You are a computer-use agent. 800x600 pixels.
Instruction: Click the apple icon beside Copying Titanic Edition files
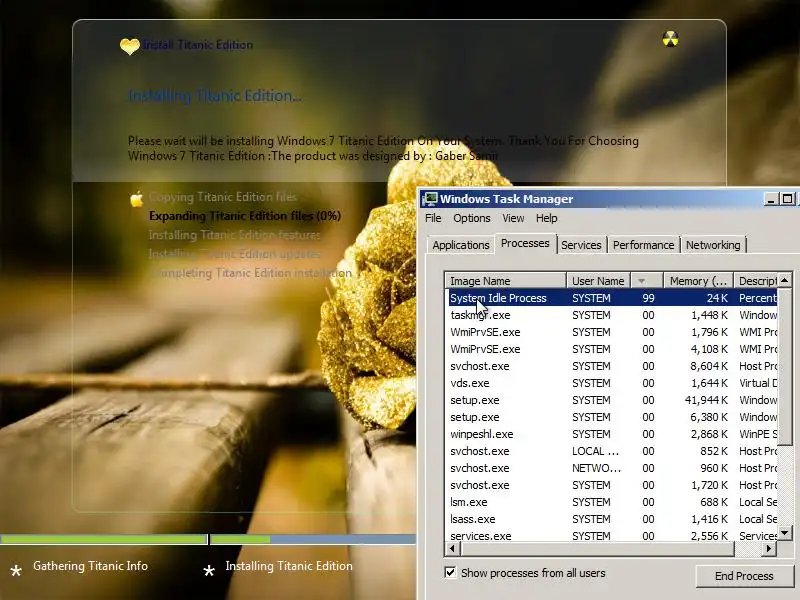tap(136, 198)
